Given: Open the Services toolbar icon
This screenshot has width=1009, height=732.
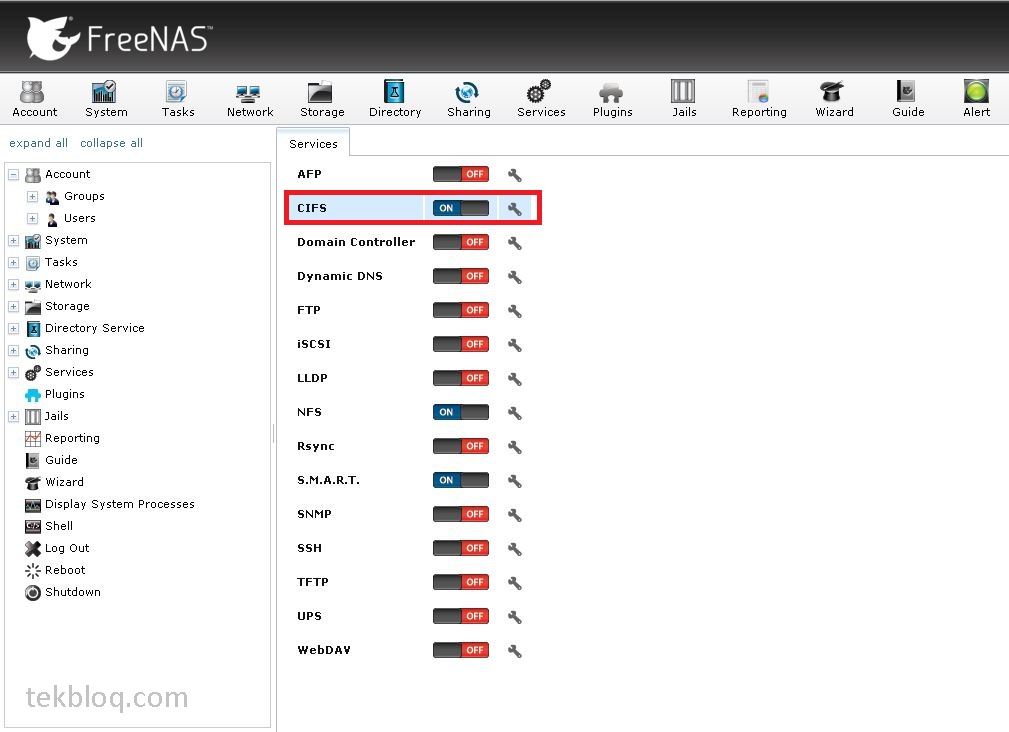Looking at the screenshot, I should 541,98.
